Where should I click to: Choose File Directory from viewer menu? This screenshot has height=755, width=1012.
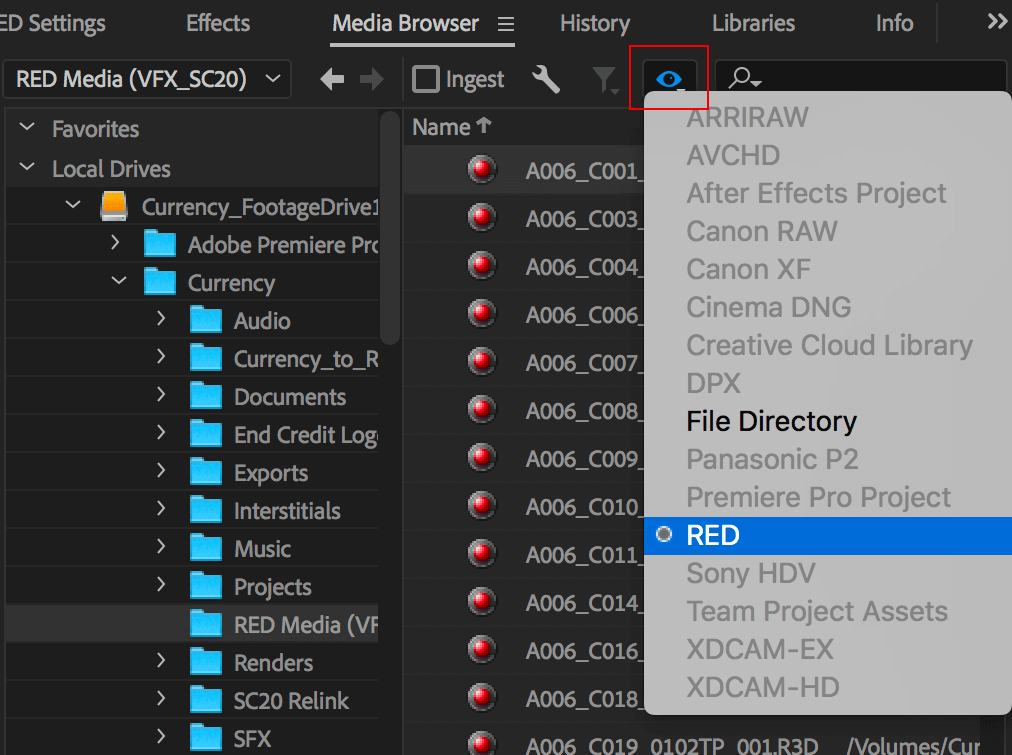[x=771, y=421]
